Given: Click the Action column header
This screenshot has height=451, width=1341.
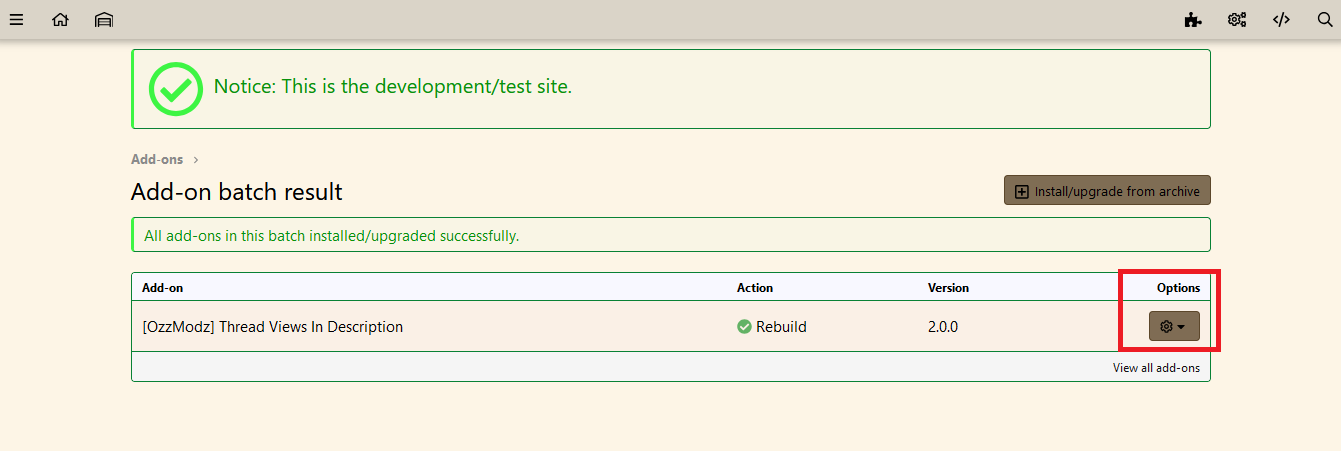Looking at the screenshot, I should point(755,287).
